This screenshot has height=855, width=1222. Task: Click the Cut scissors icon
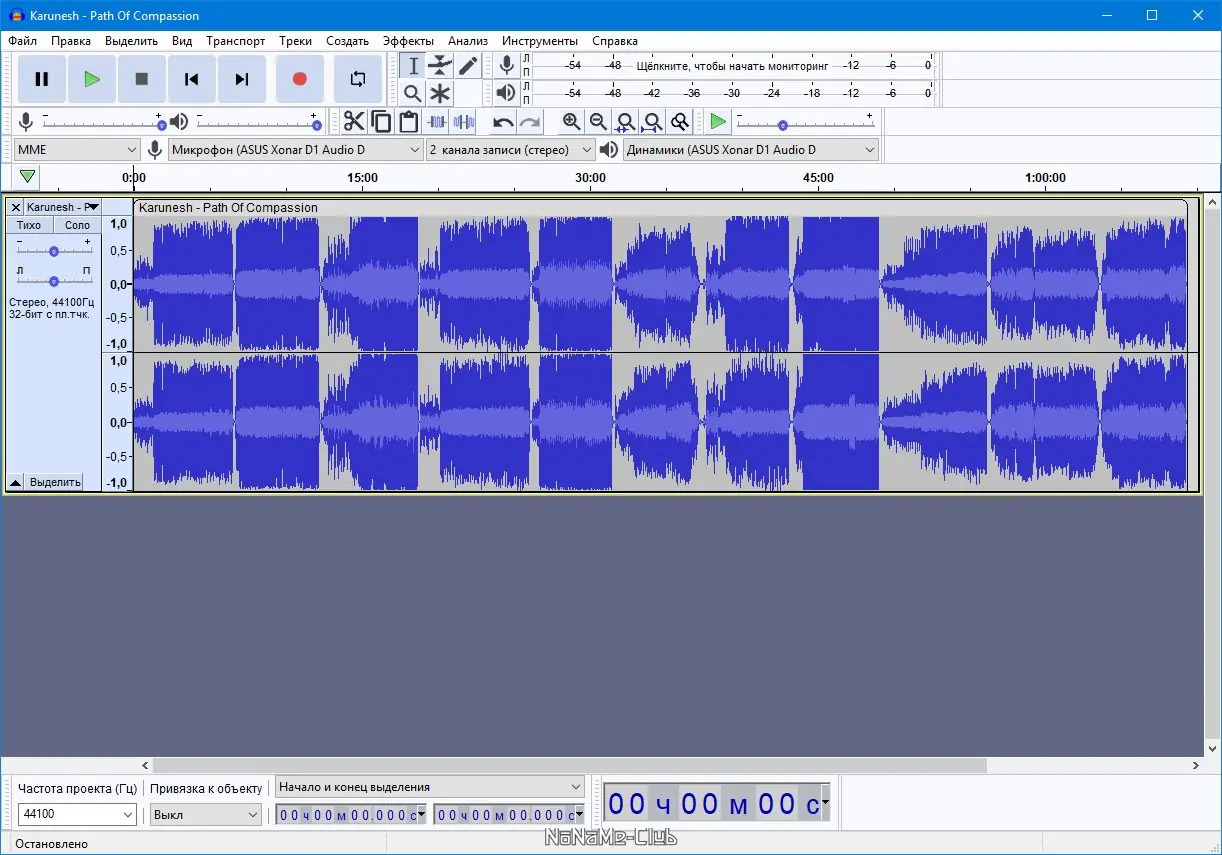point(354,122)
